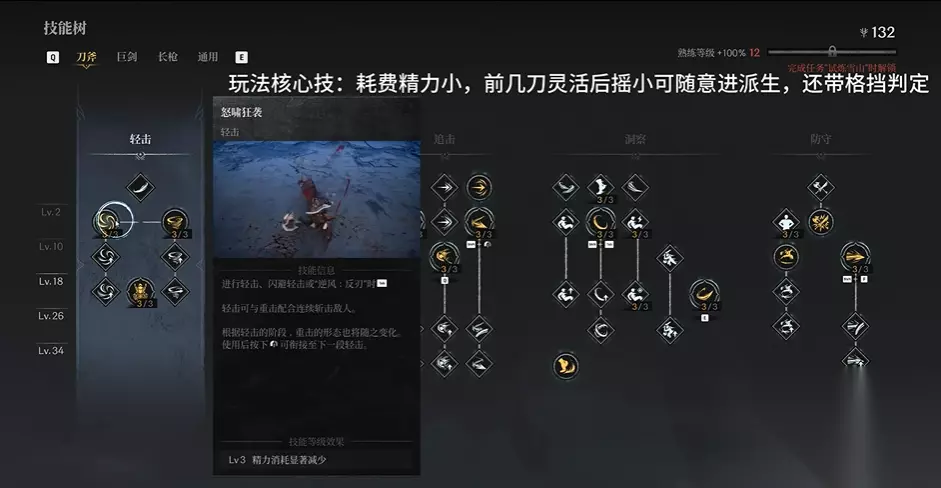Select the gold samurai armor skill node
The image size is (941, 488).
140,293
